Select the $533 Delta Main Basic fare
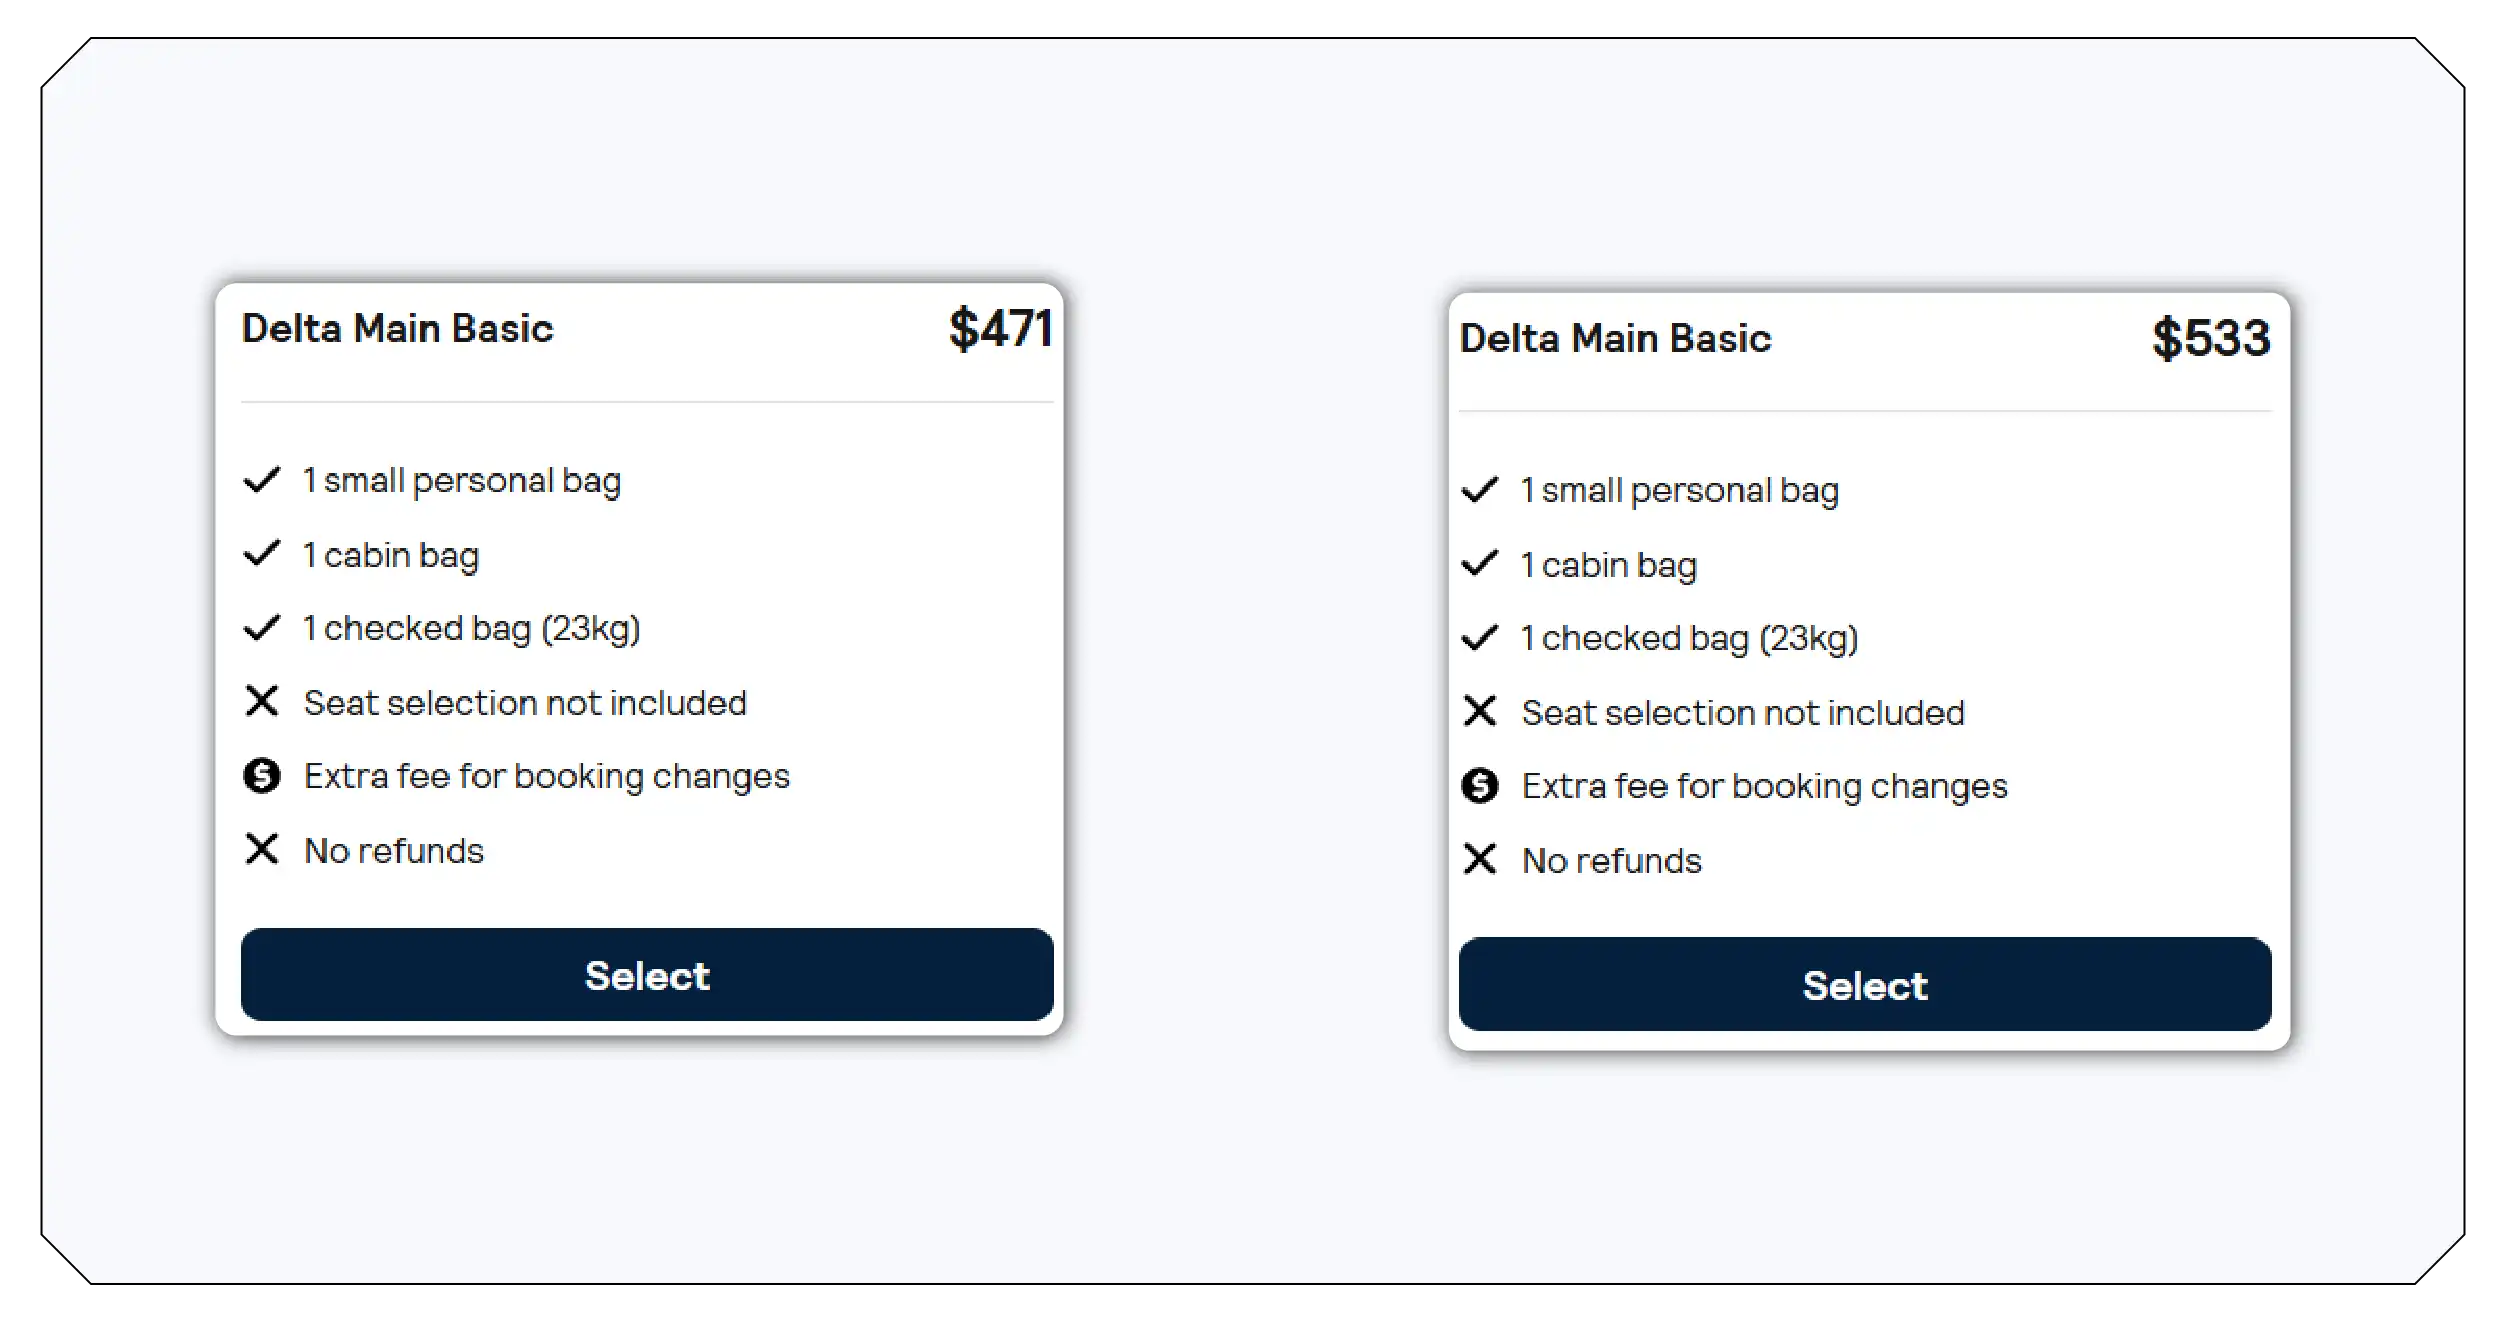Screen dimensions: 2507x1322 click(x=1866, y=986)
